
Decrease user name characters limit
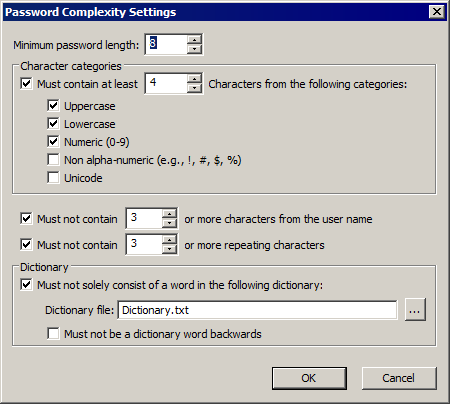pyautogui.click(x=170, y=223)
